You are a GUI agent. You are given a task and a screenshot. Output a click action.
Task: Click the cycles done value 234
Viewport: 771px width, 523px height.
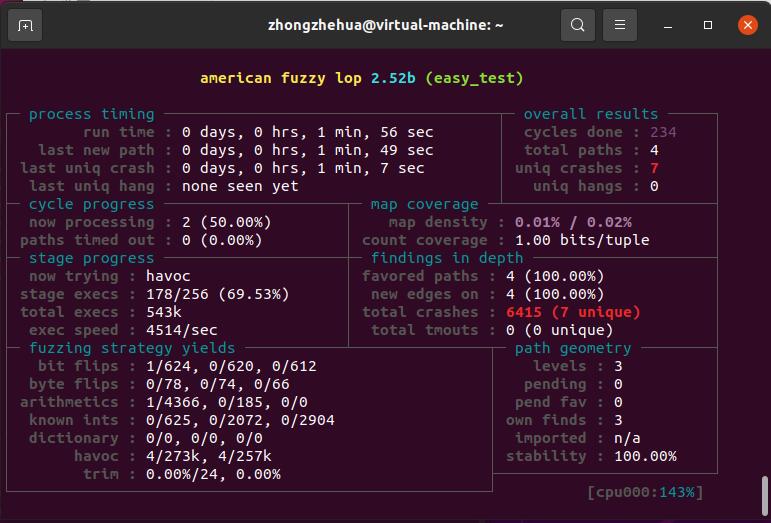coord(663,132)
